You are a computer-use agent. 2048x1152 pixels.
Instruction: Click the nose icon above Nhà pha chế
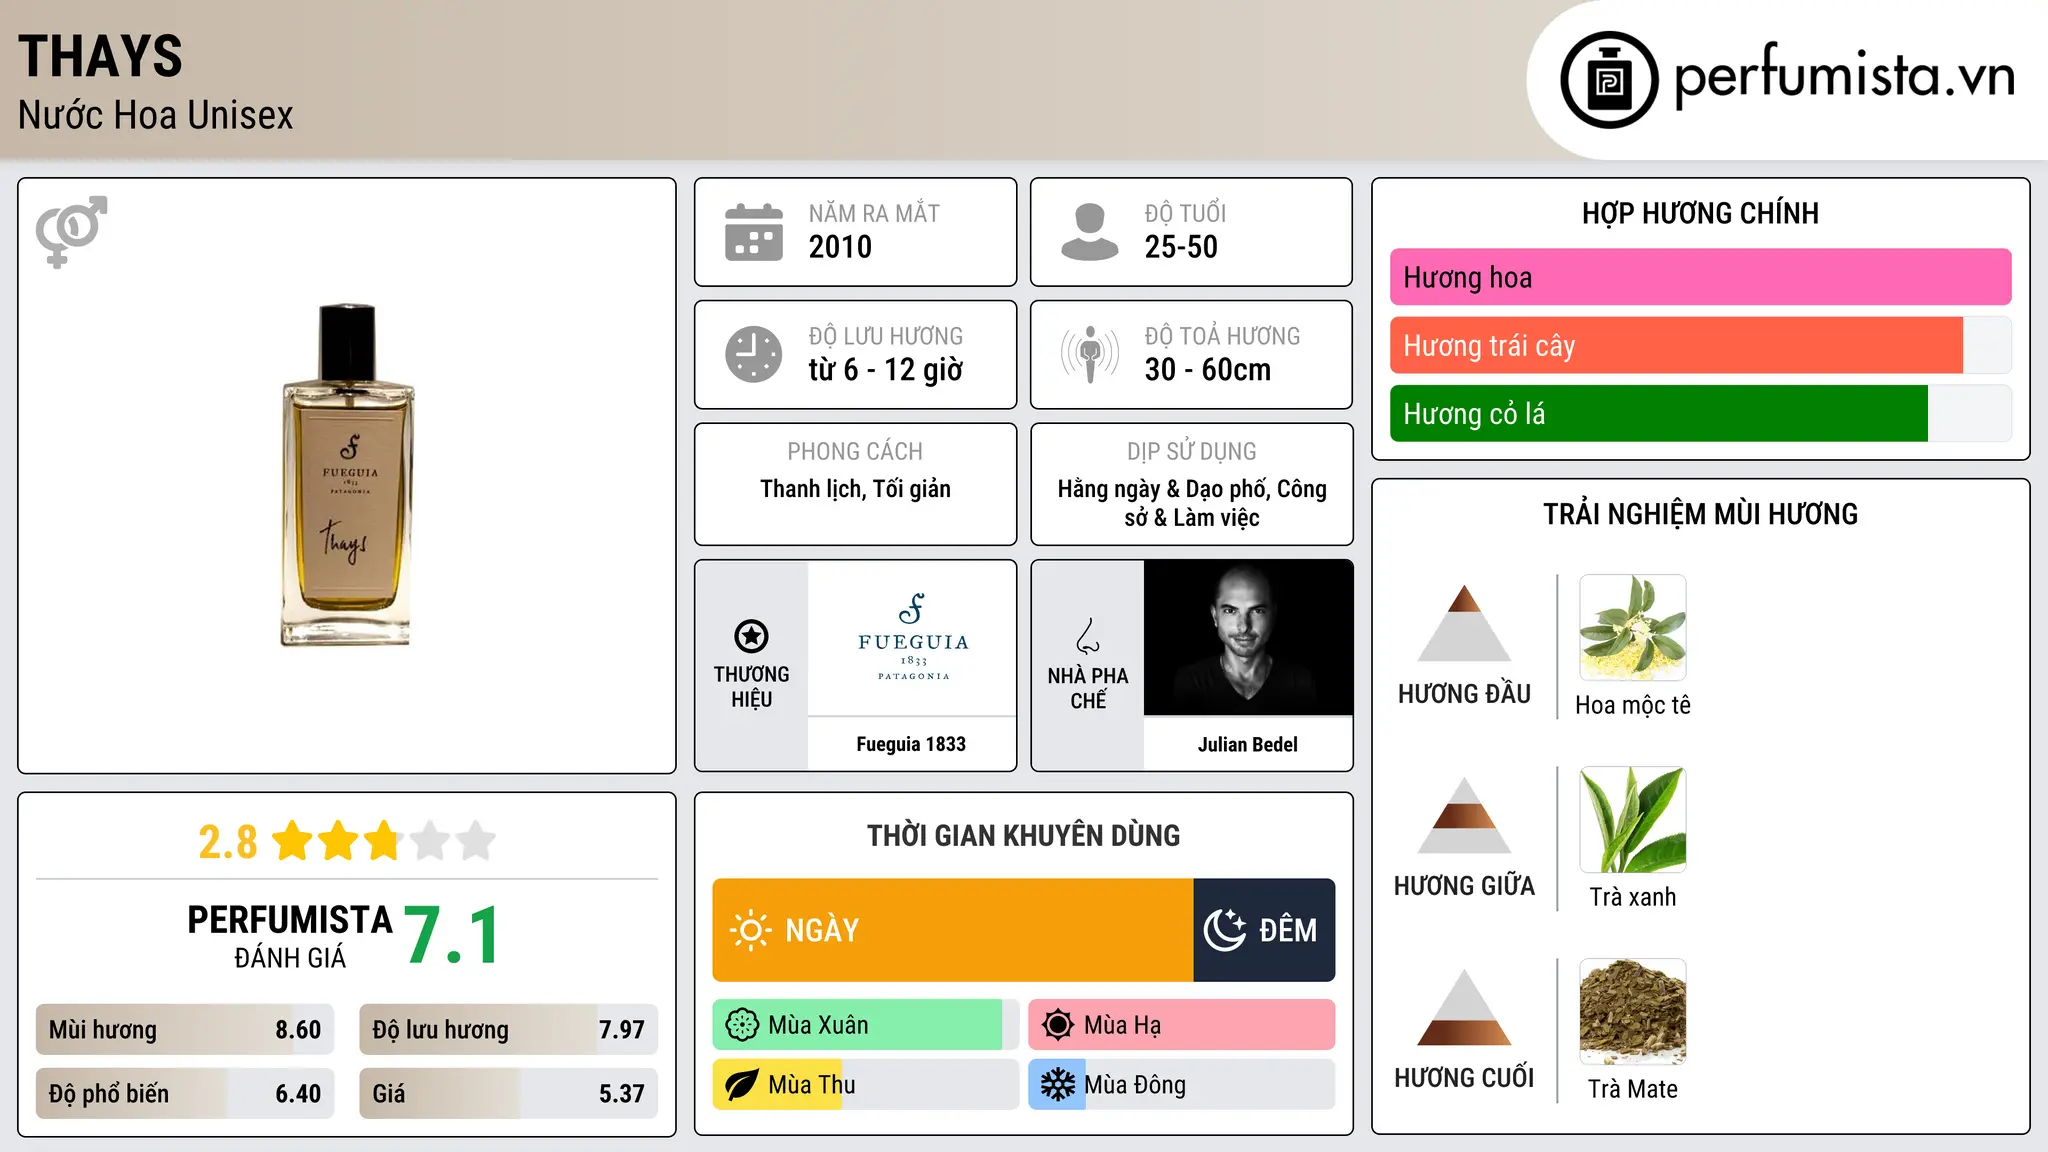(1088, 636)
